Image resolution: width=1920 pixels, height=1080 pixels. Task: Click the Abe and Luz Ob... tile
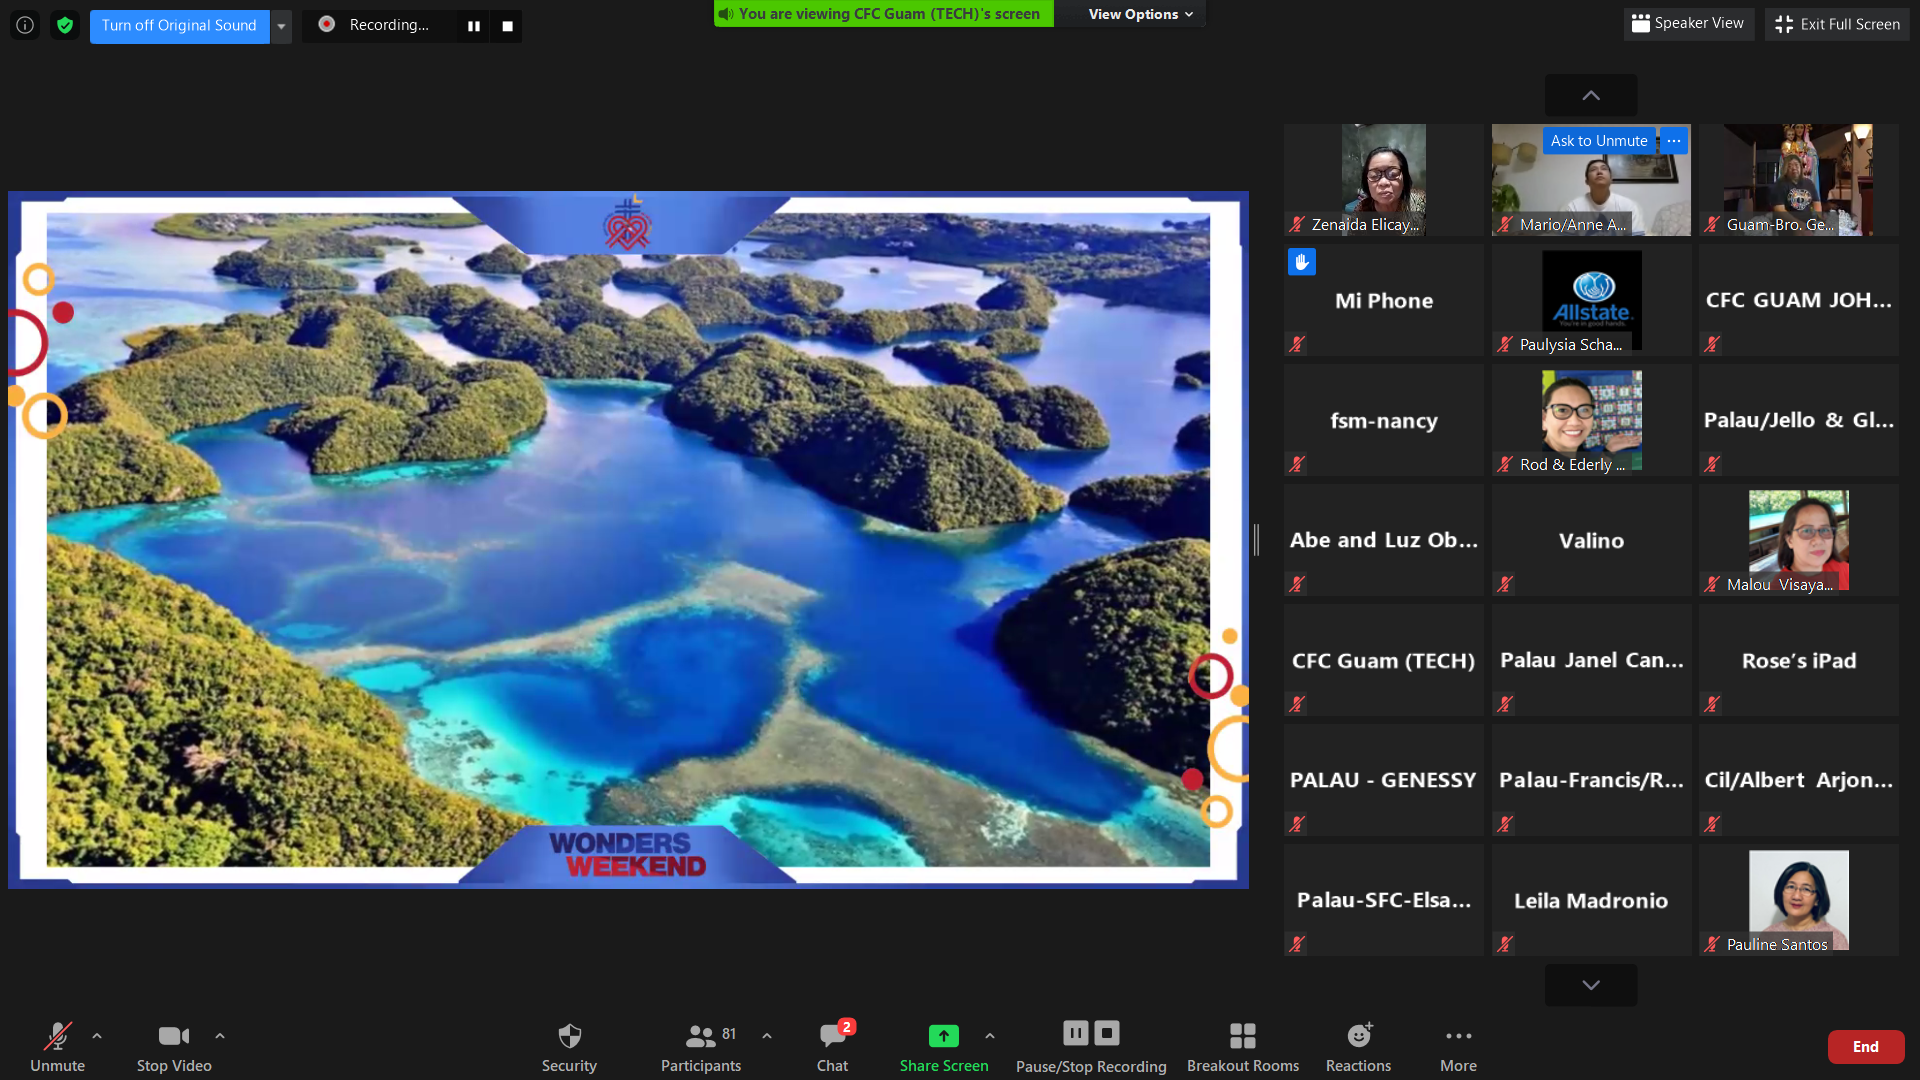tap(1384, 540)
